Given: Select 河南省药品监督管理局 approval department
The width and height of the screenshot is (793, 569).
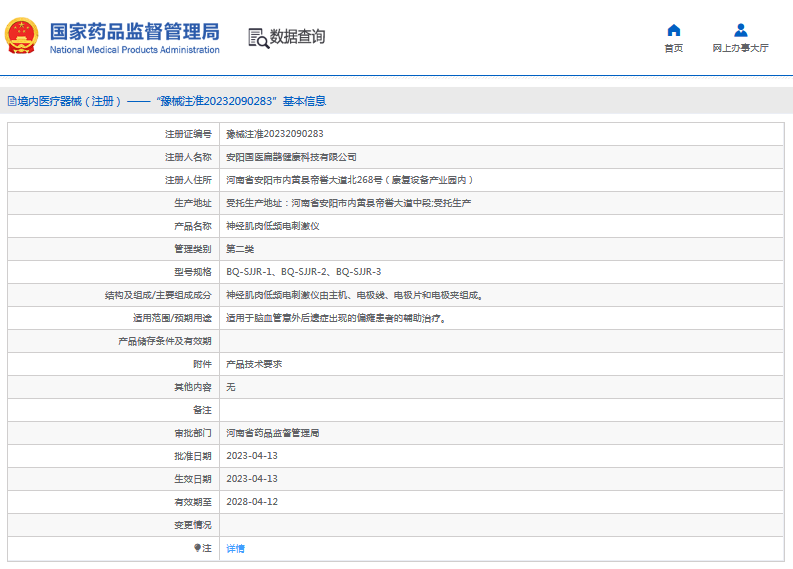Looking at the screenshot, I should pos(273,433).
